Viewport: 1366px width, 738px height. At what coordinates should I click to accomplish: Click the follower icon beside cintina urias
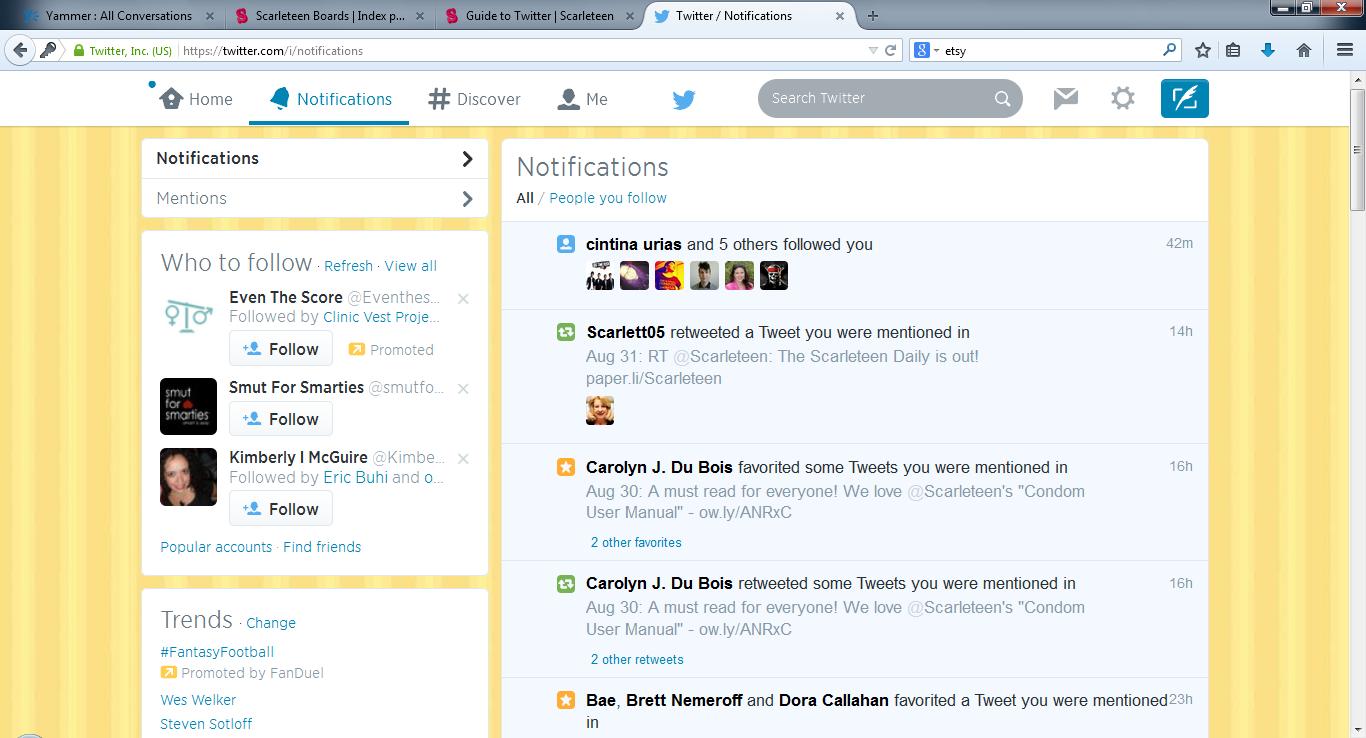[565, 244]
